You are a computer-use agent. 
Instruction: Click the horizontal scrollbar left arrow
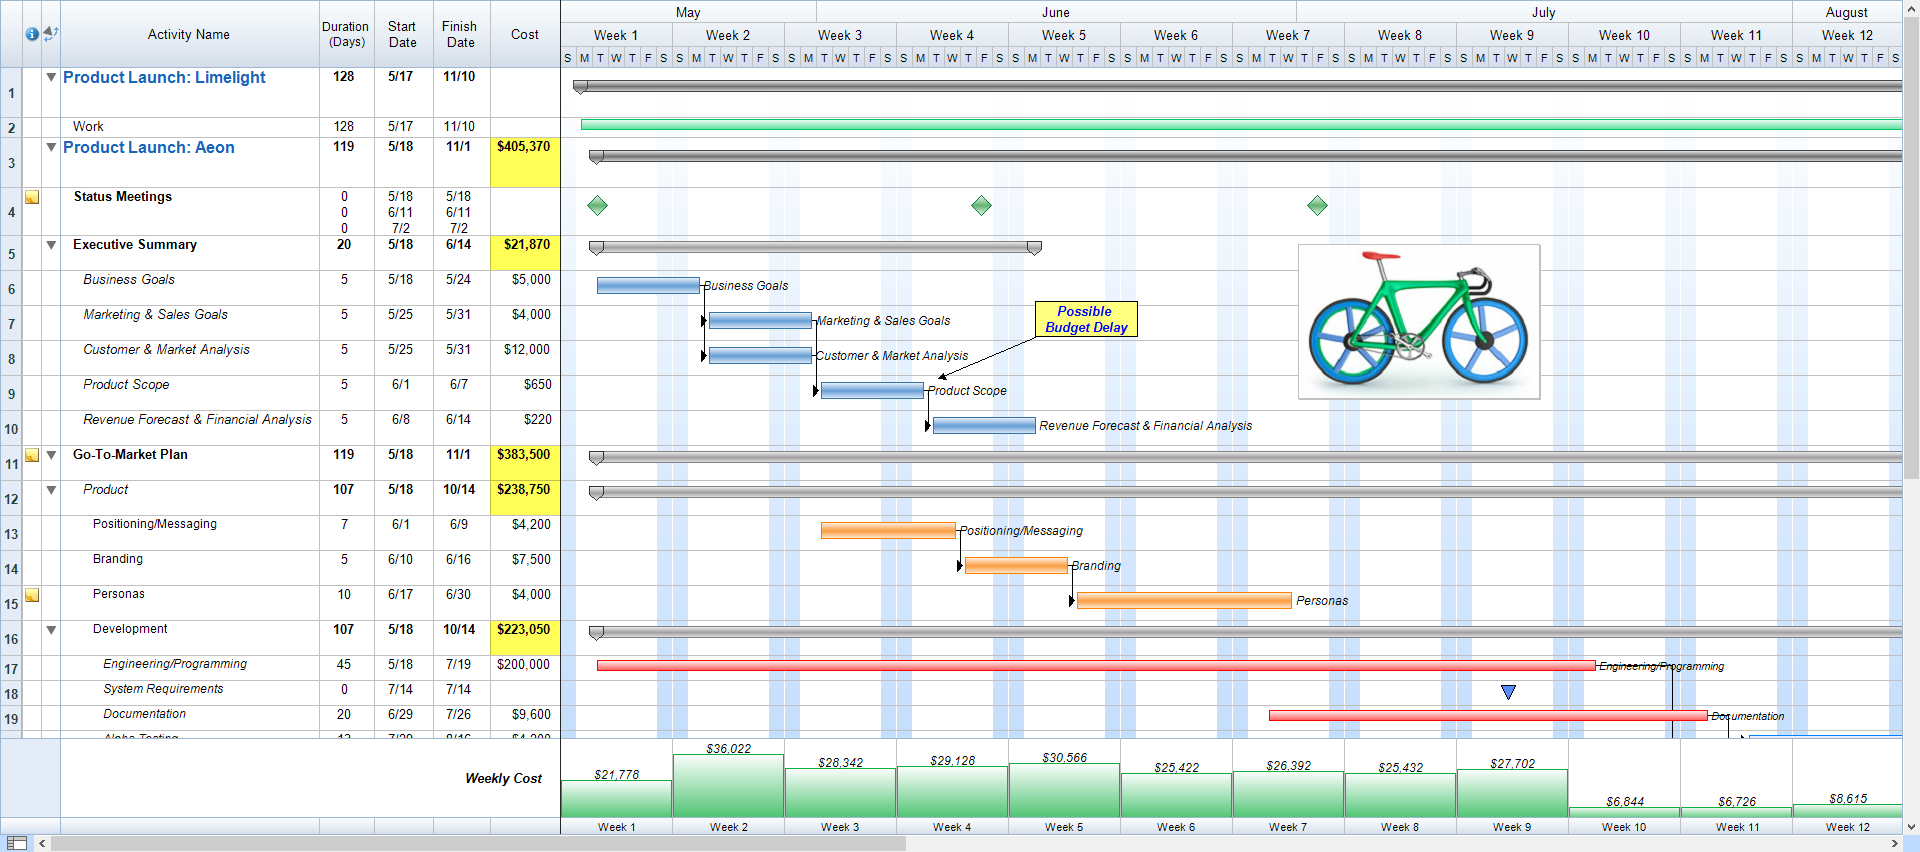pos(42,843)
